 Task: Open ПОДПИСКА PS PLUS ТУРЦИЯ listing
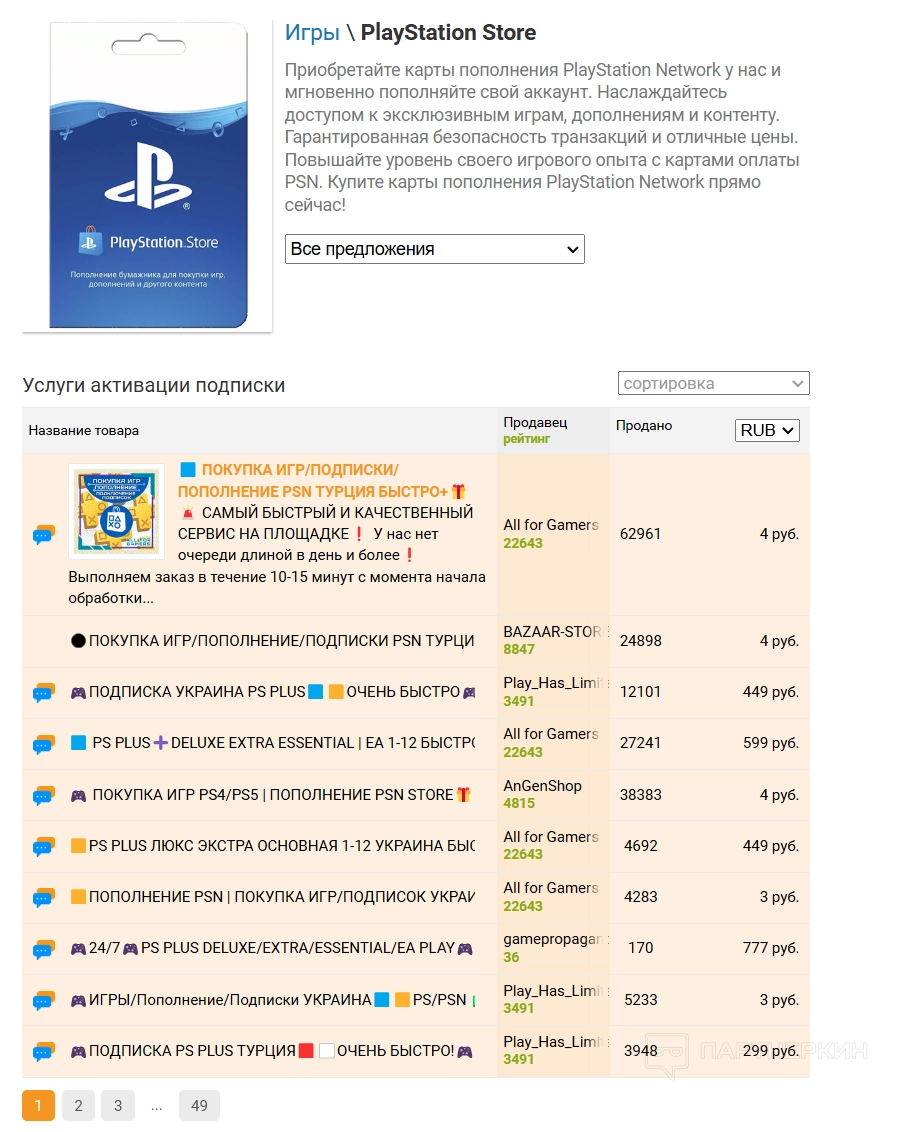click(x=271, y=1051)
